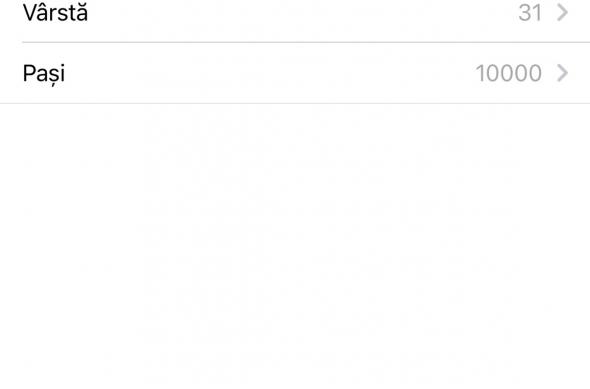Go to age detail via right chevron
The image size is (590, 389).
562,12
